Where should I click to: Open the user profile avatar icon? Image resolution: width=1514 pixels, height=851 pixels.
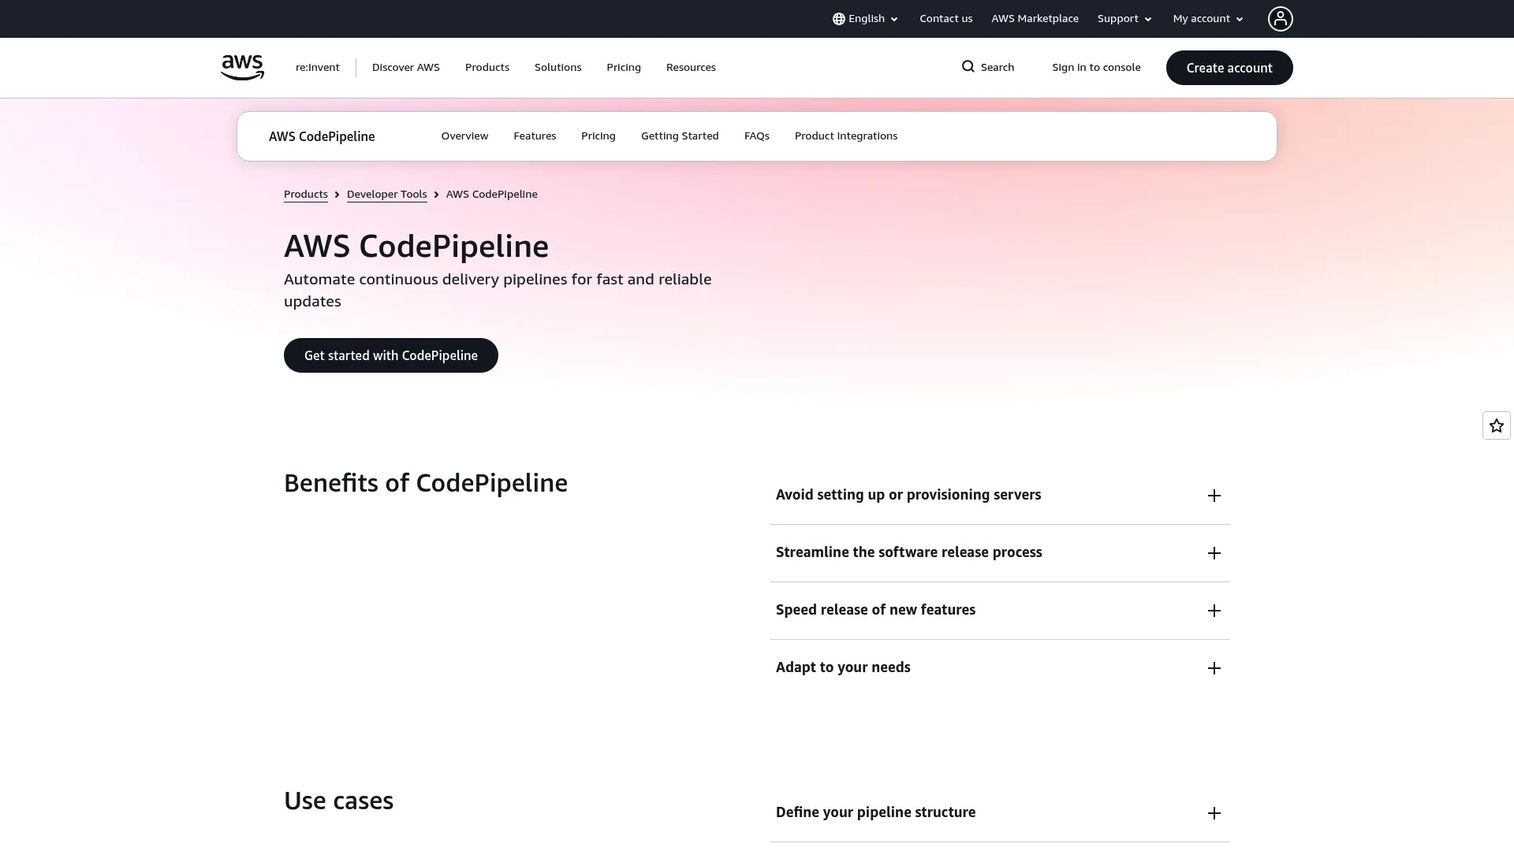point(1280,19)
